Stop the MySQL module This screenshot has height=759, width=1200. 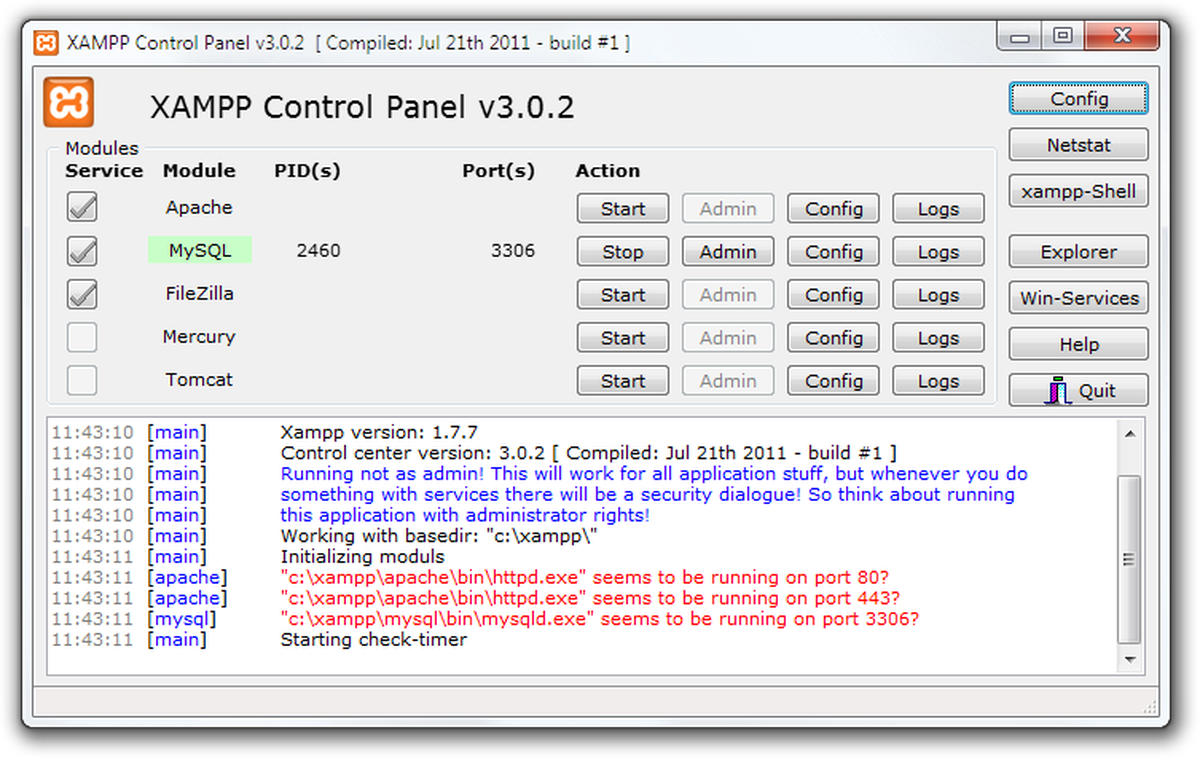click(622, 251)
